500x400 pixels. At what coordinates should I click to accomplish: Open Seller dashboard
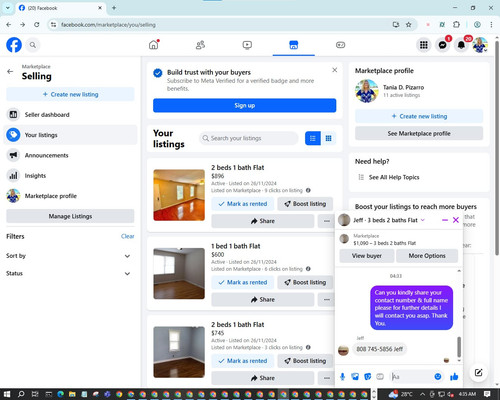coord(70,115)
